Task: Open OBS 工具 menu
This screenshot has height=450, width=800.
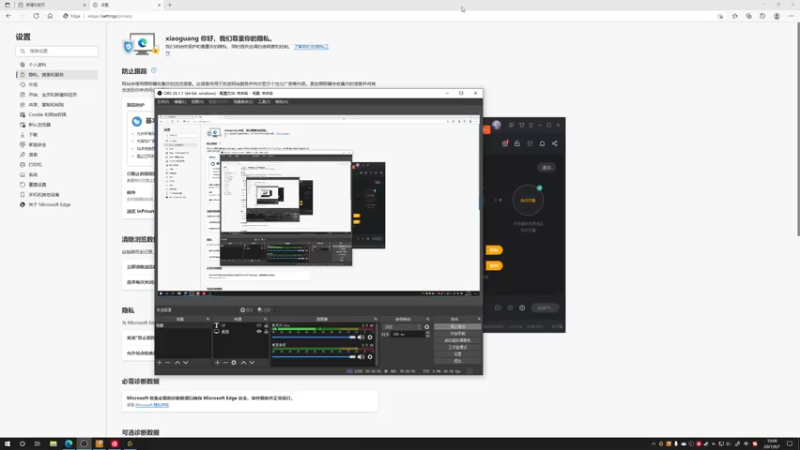Action: click(264, 102)
